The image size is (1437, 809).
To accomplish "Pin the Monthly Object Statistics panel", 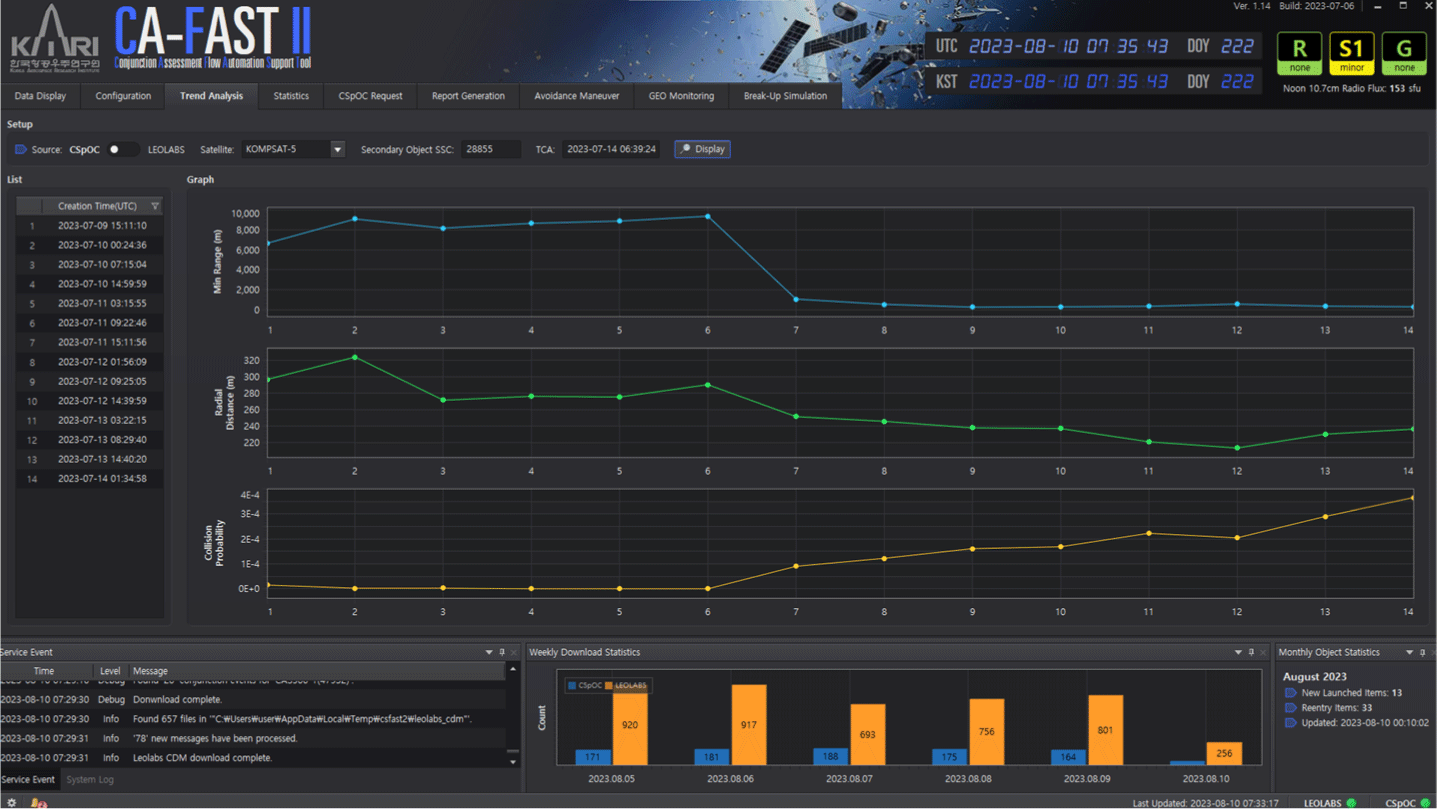I will click(1422, 652).
